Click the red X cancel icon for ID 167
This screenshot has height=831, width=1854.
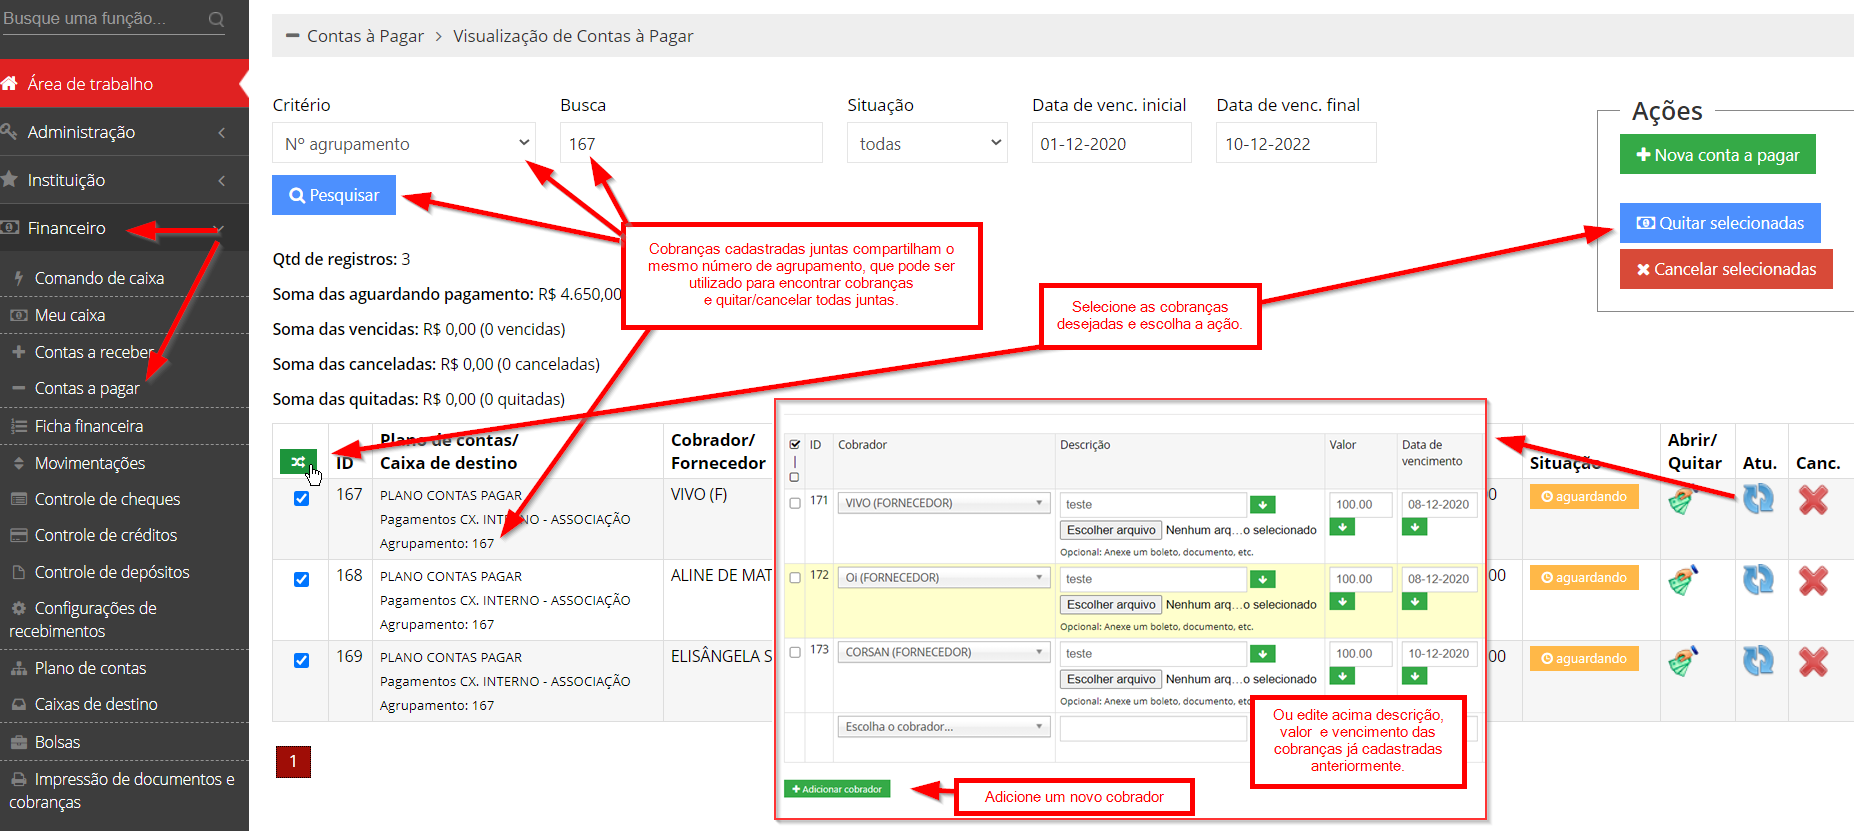tap(1812, 499)
